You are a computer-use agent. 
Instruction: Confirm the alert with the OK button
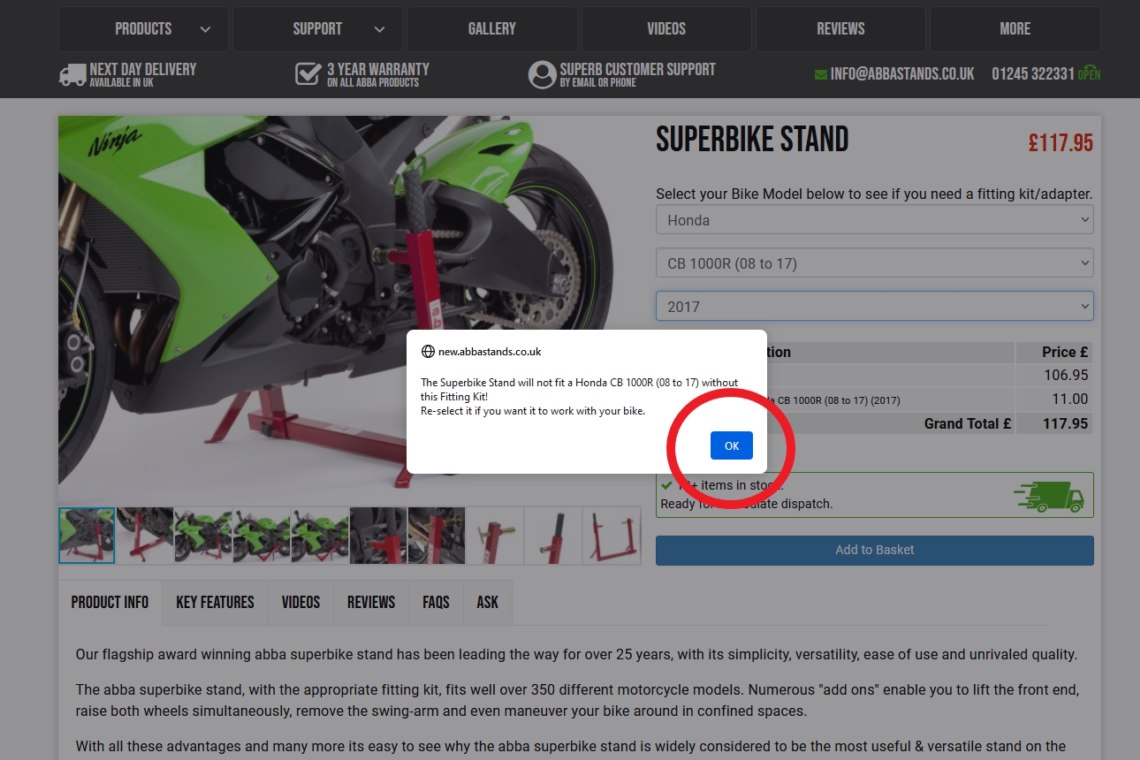click(x=731, y=446)
